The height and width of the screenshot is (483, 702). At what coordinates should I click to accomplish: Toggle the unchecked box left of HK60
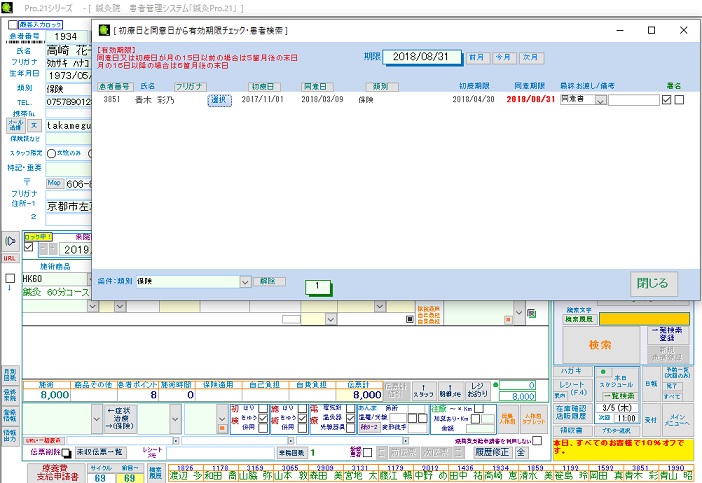click(10, 278)
